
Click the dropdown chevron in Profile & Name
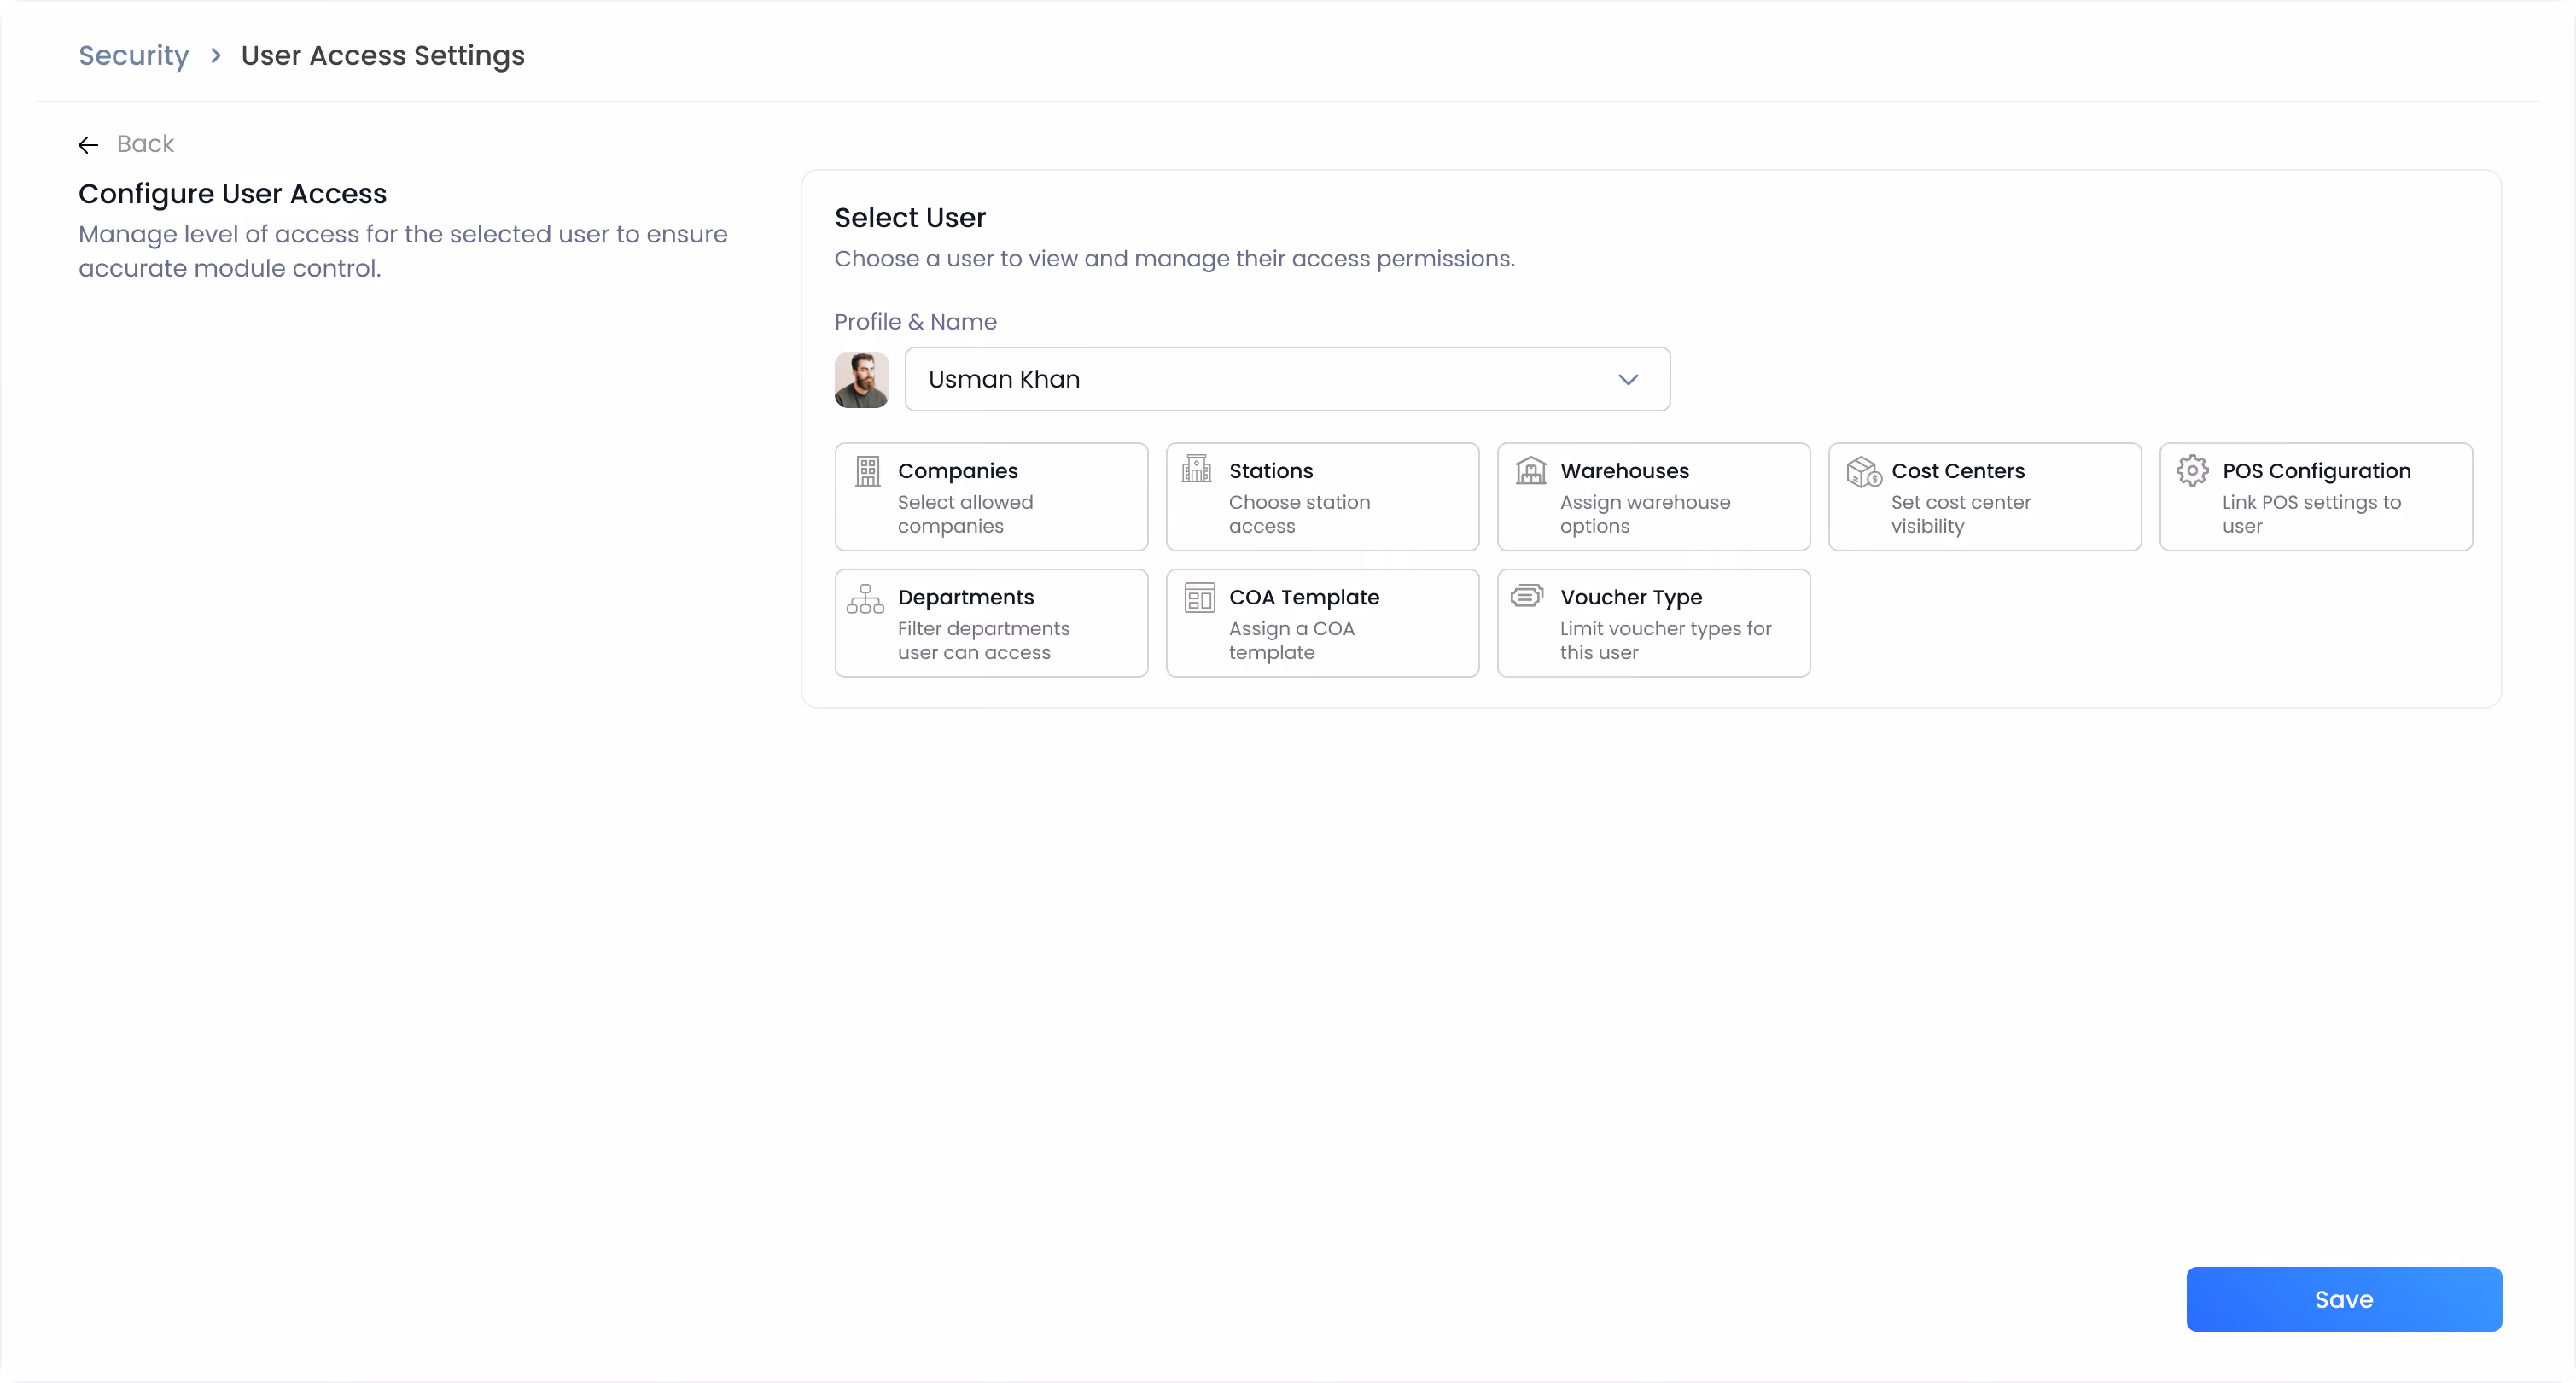pos(1628,380)
